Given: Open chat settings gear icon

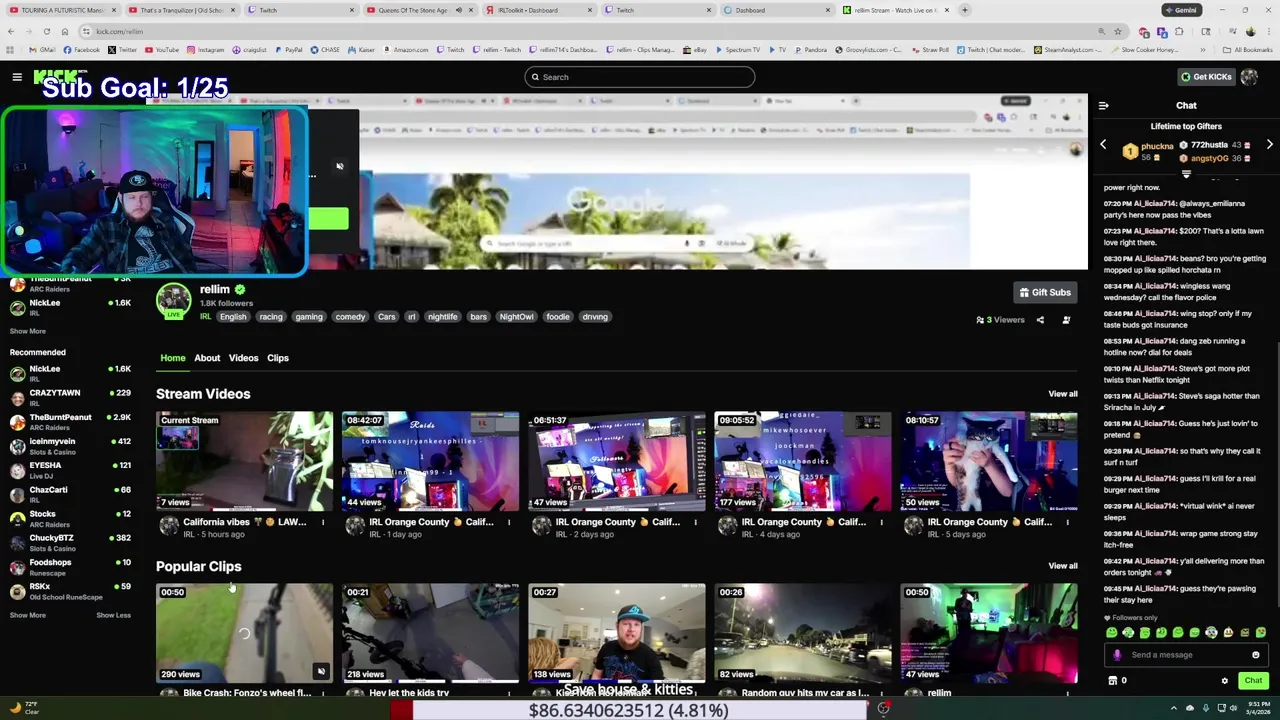Looking at the screenshot, I should (1224, 681).
